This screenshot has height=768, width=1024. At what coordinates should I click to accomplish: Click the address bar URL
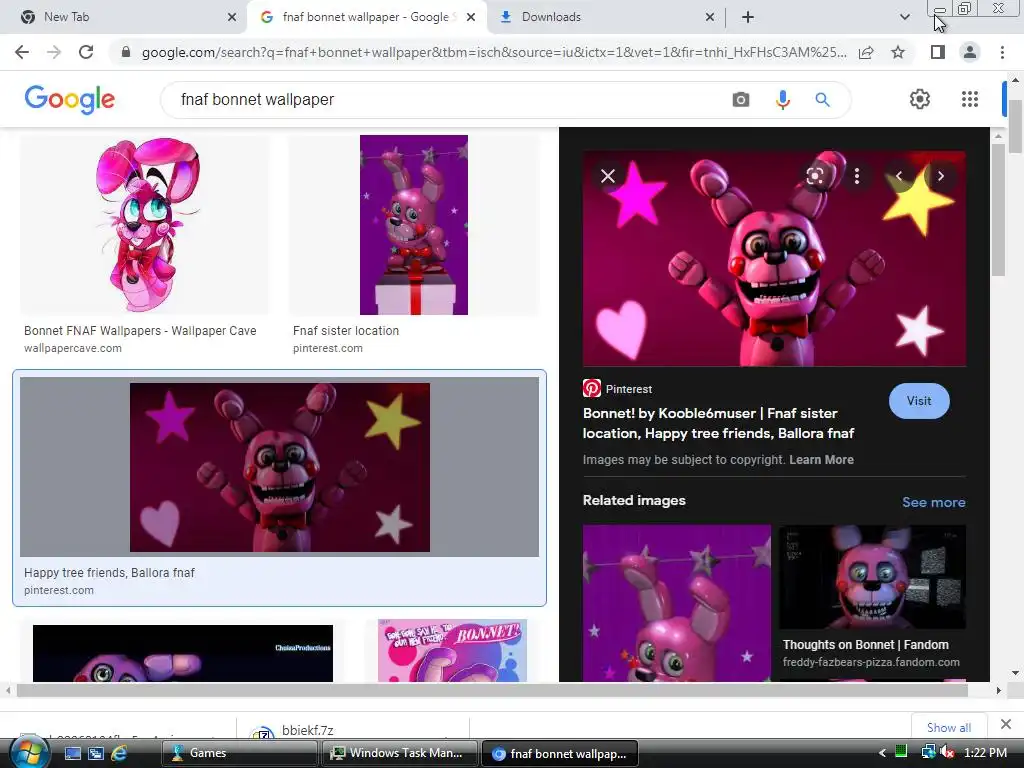click(494, 52)
